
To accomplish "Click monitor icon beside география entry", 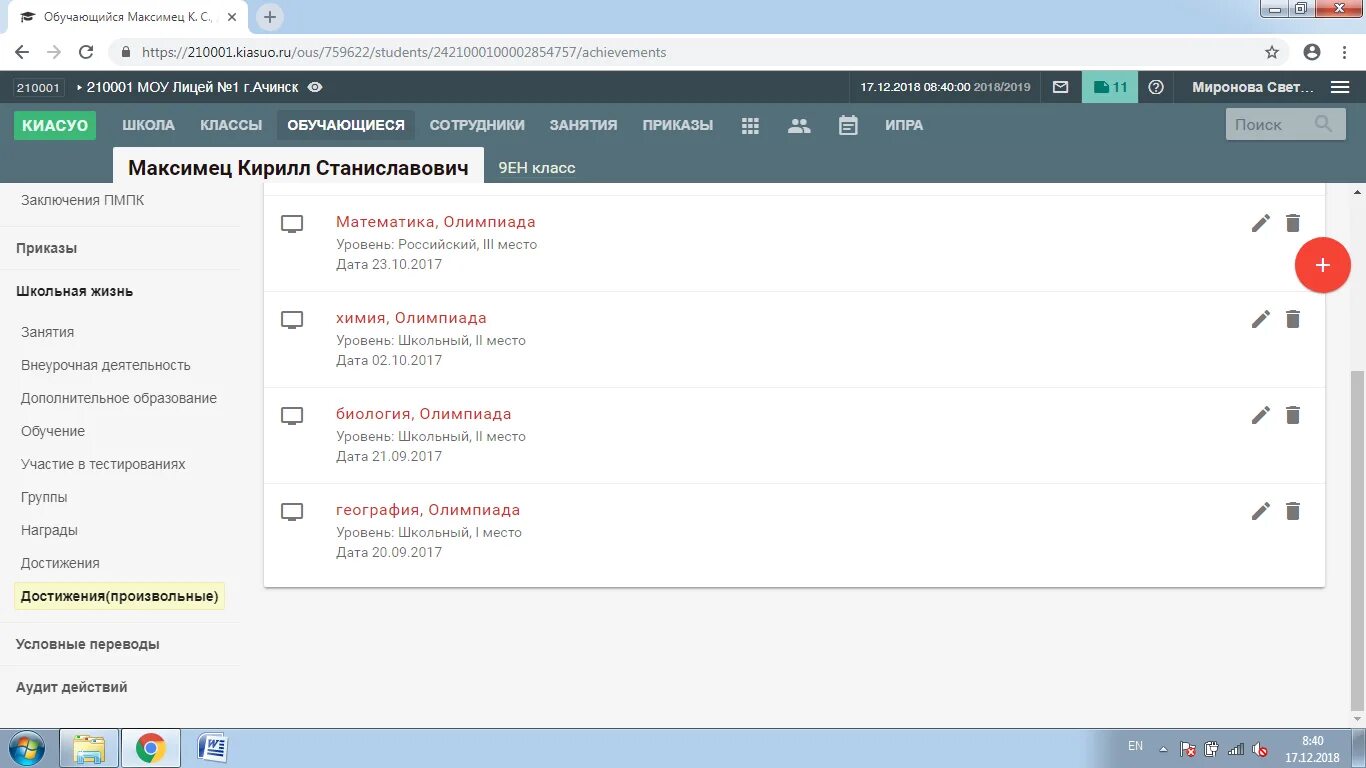I will 291,511.
